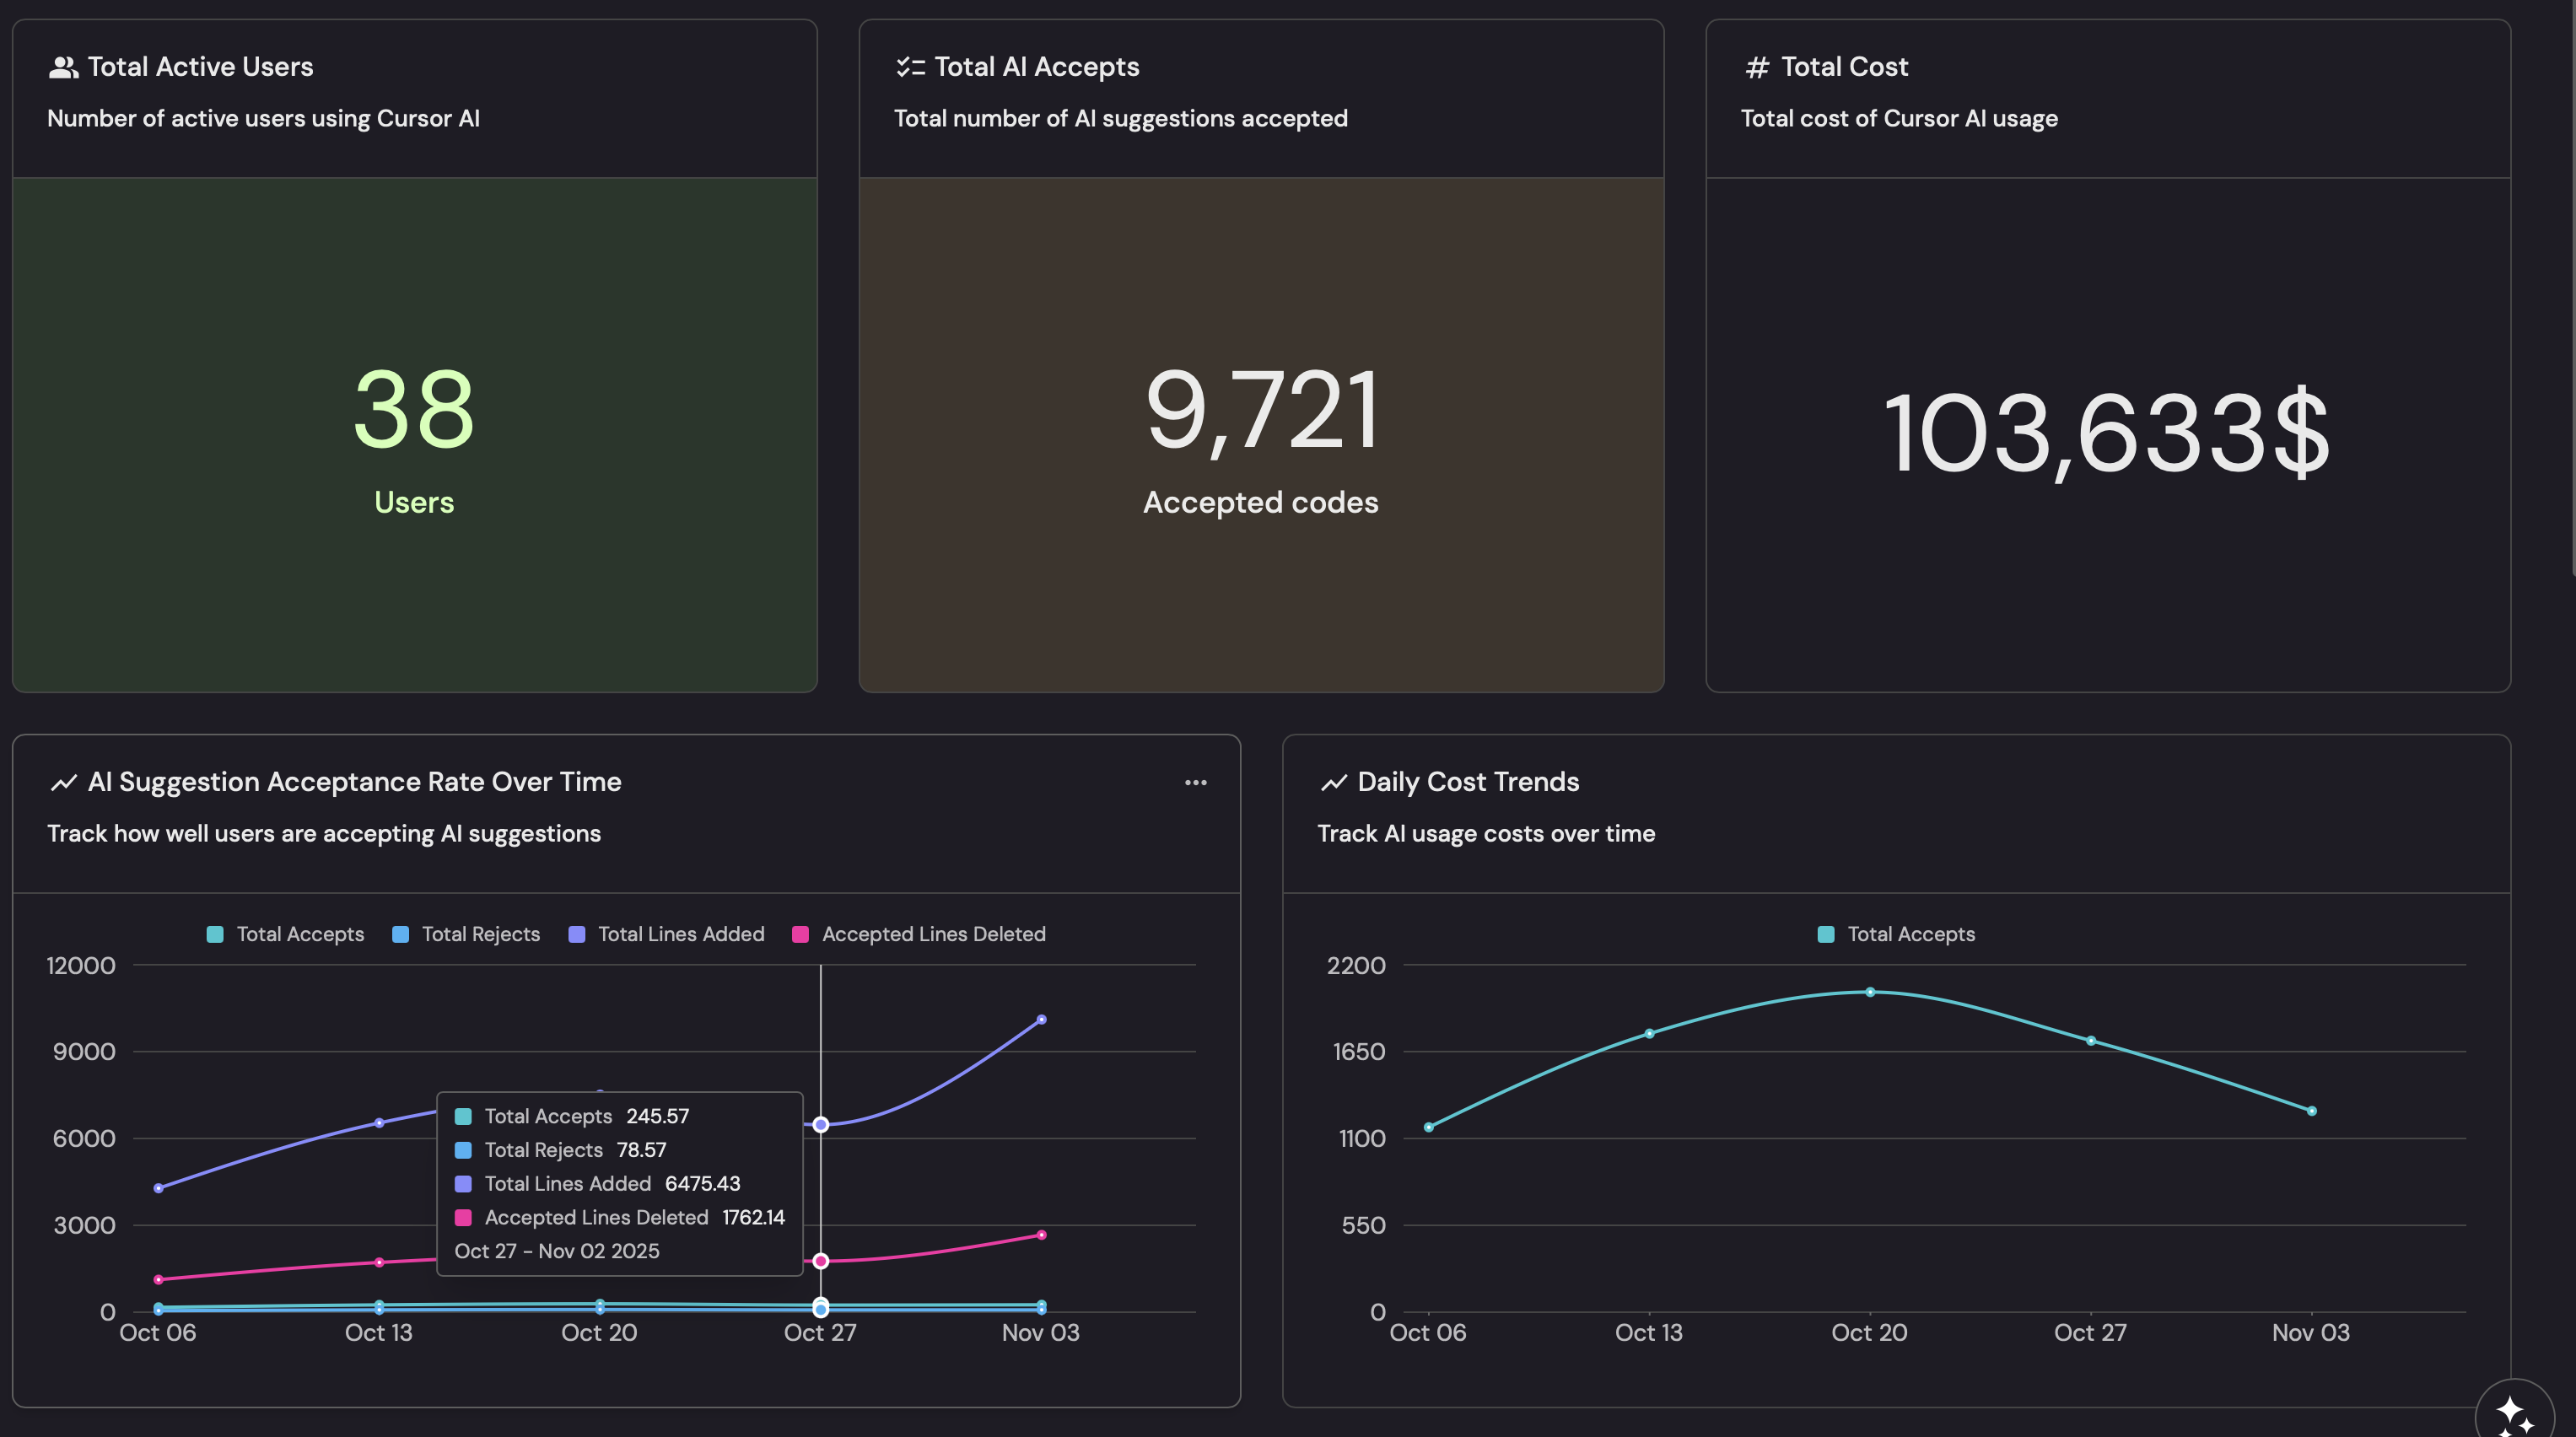This screenshot has width=2576, height=1437.
Task: Click the pink Accepted Lines Deleted legend swatch
Action: click(800, 934)
